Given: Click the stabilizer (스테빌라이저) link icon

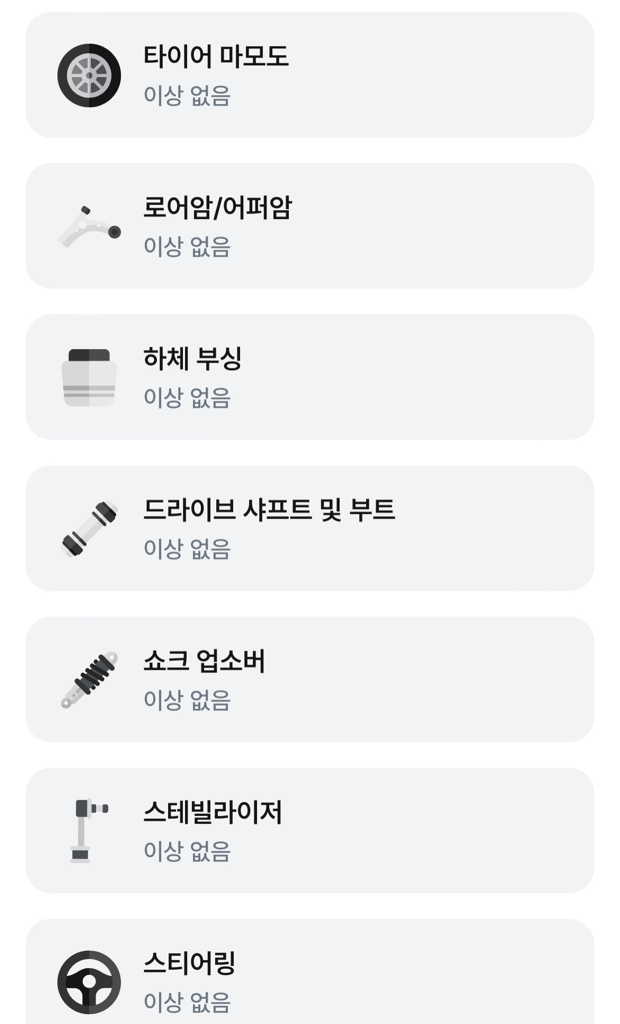Looking at the screenshot, I should (89, 830).
